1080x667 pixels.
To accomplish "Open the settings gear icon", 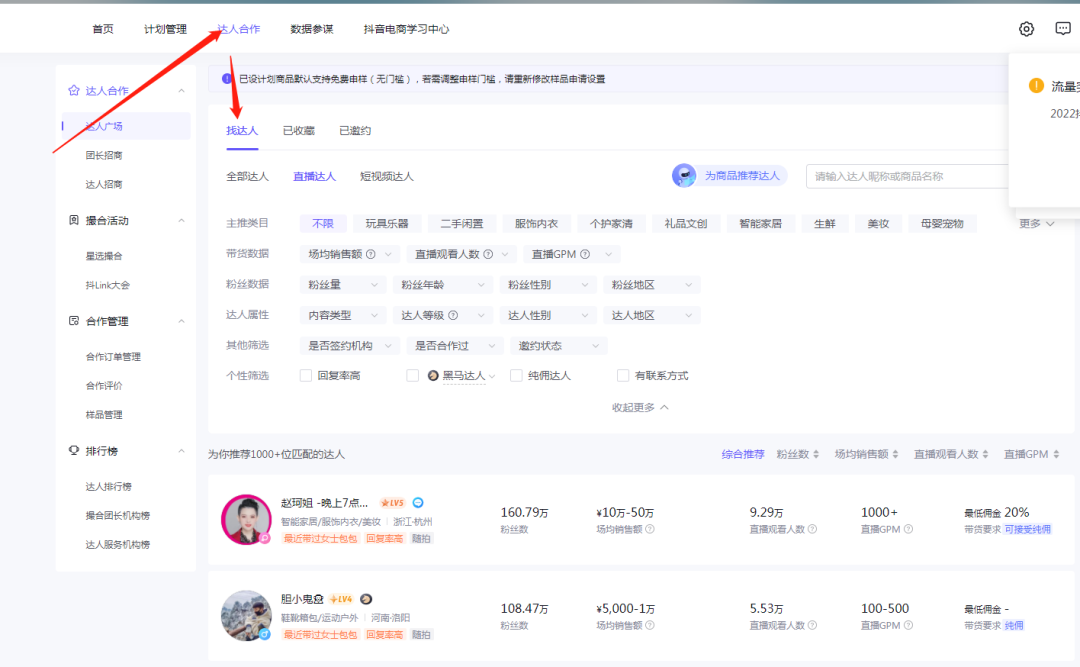I will tap(1026, 29).
